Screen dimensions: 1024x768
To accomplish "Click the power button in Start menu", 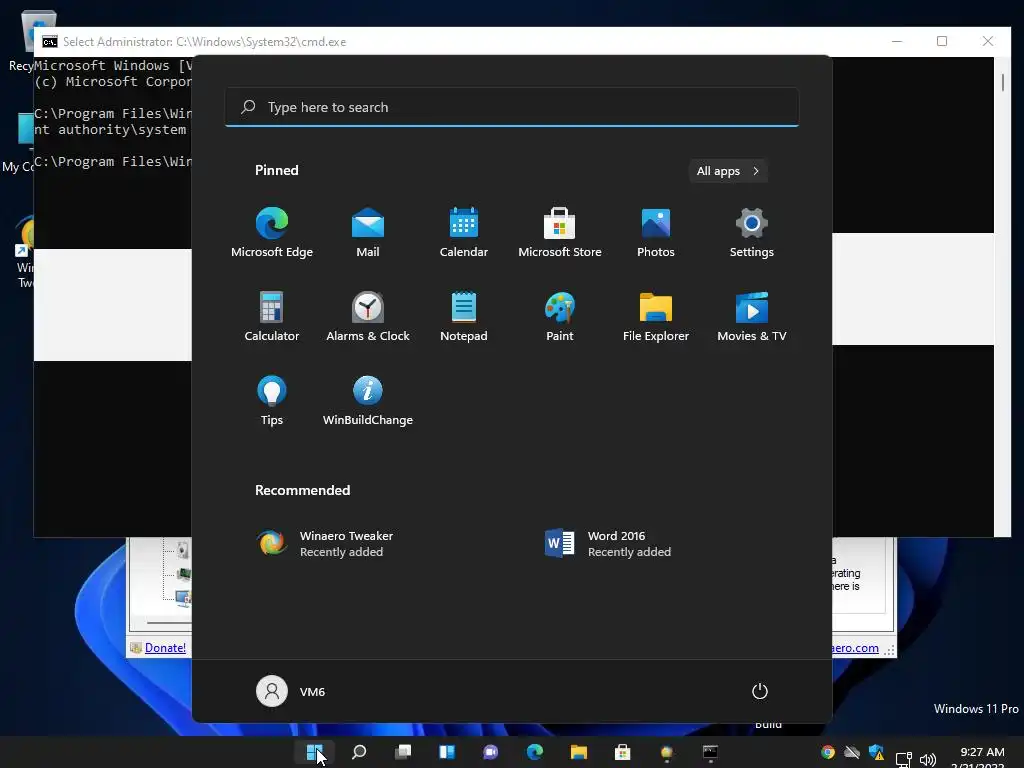I will pos(760,691).
